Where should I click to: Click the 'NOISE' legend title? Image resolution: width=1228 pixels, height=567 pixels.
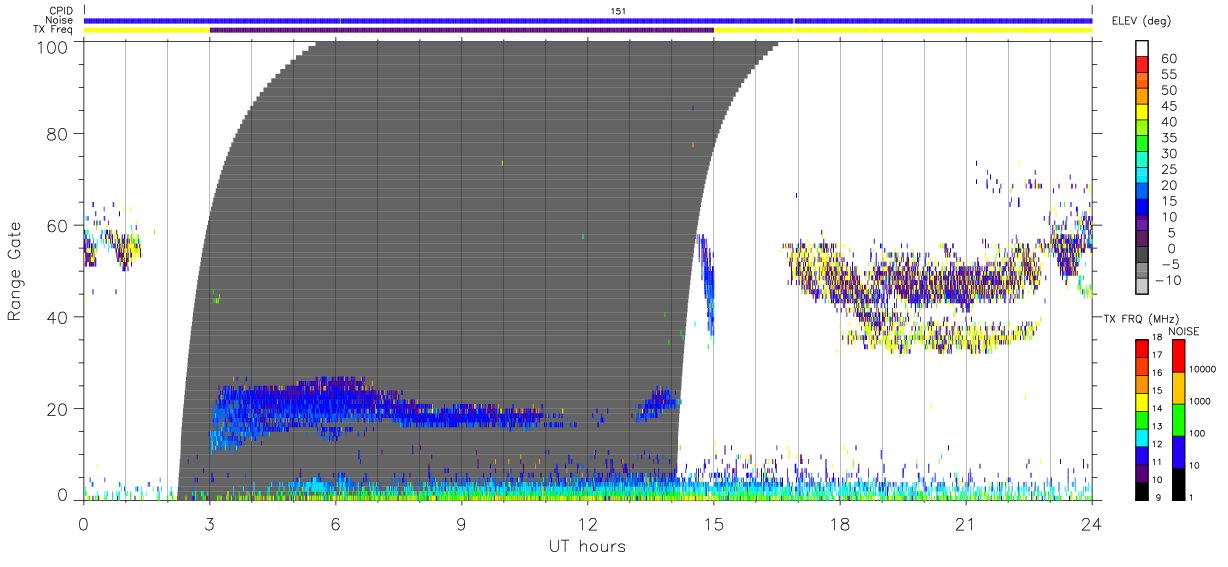pos(1185,331)
